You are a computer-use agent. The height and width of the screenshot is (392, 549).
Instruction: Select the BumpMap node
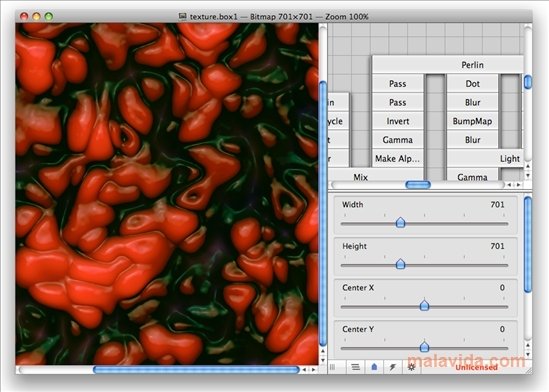[x=472, y=121]
